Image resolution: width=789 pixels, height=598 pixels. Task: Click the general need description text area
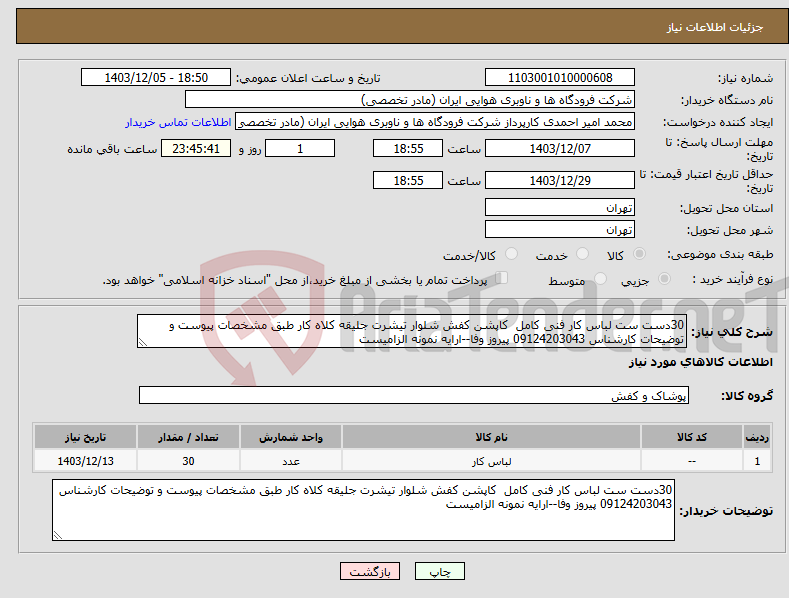pos(411,331)
